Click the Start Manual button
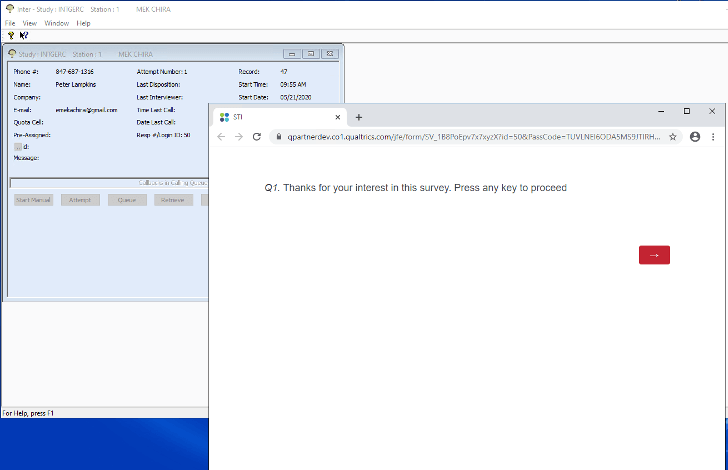The image size is (728, 470). click(33, 200)
